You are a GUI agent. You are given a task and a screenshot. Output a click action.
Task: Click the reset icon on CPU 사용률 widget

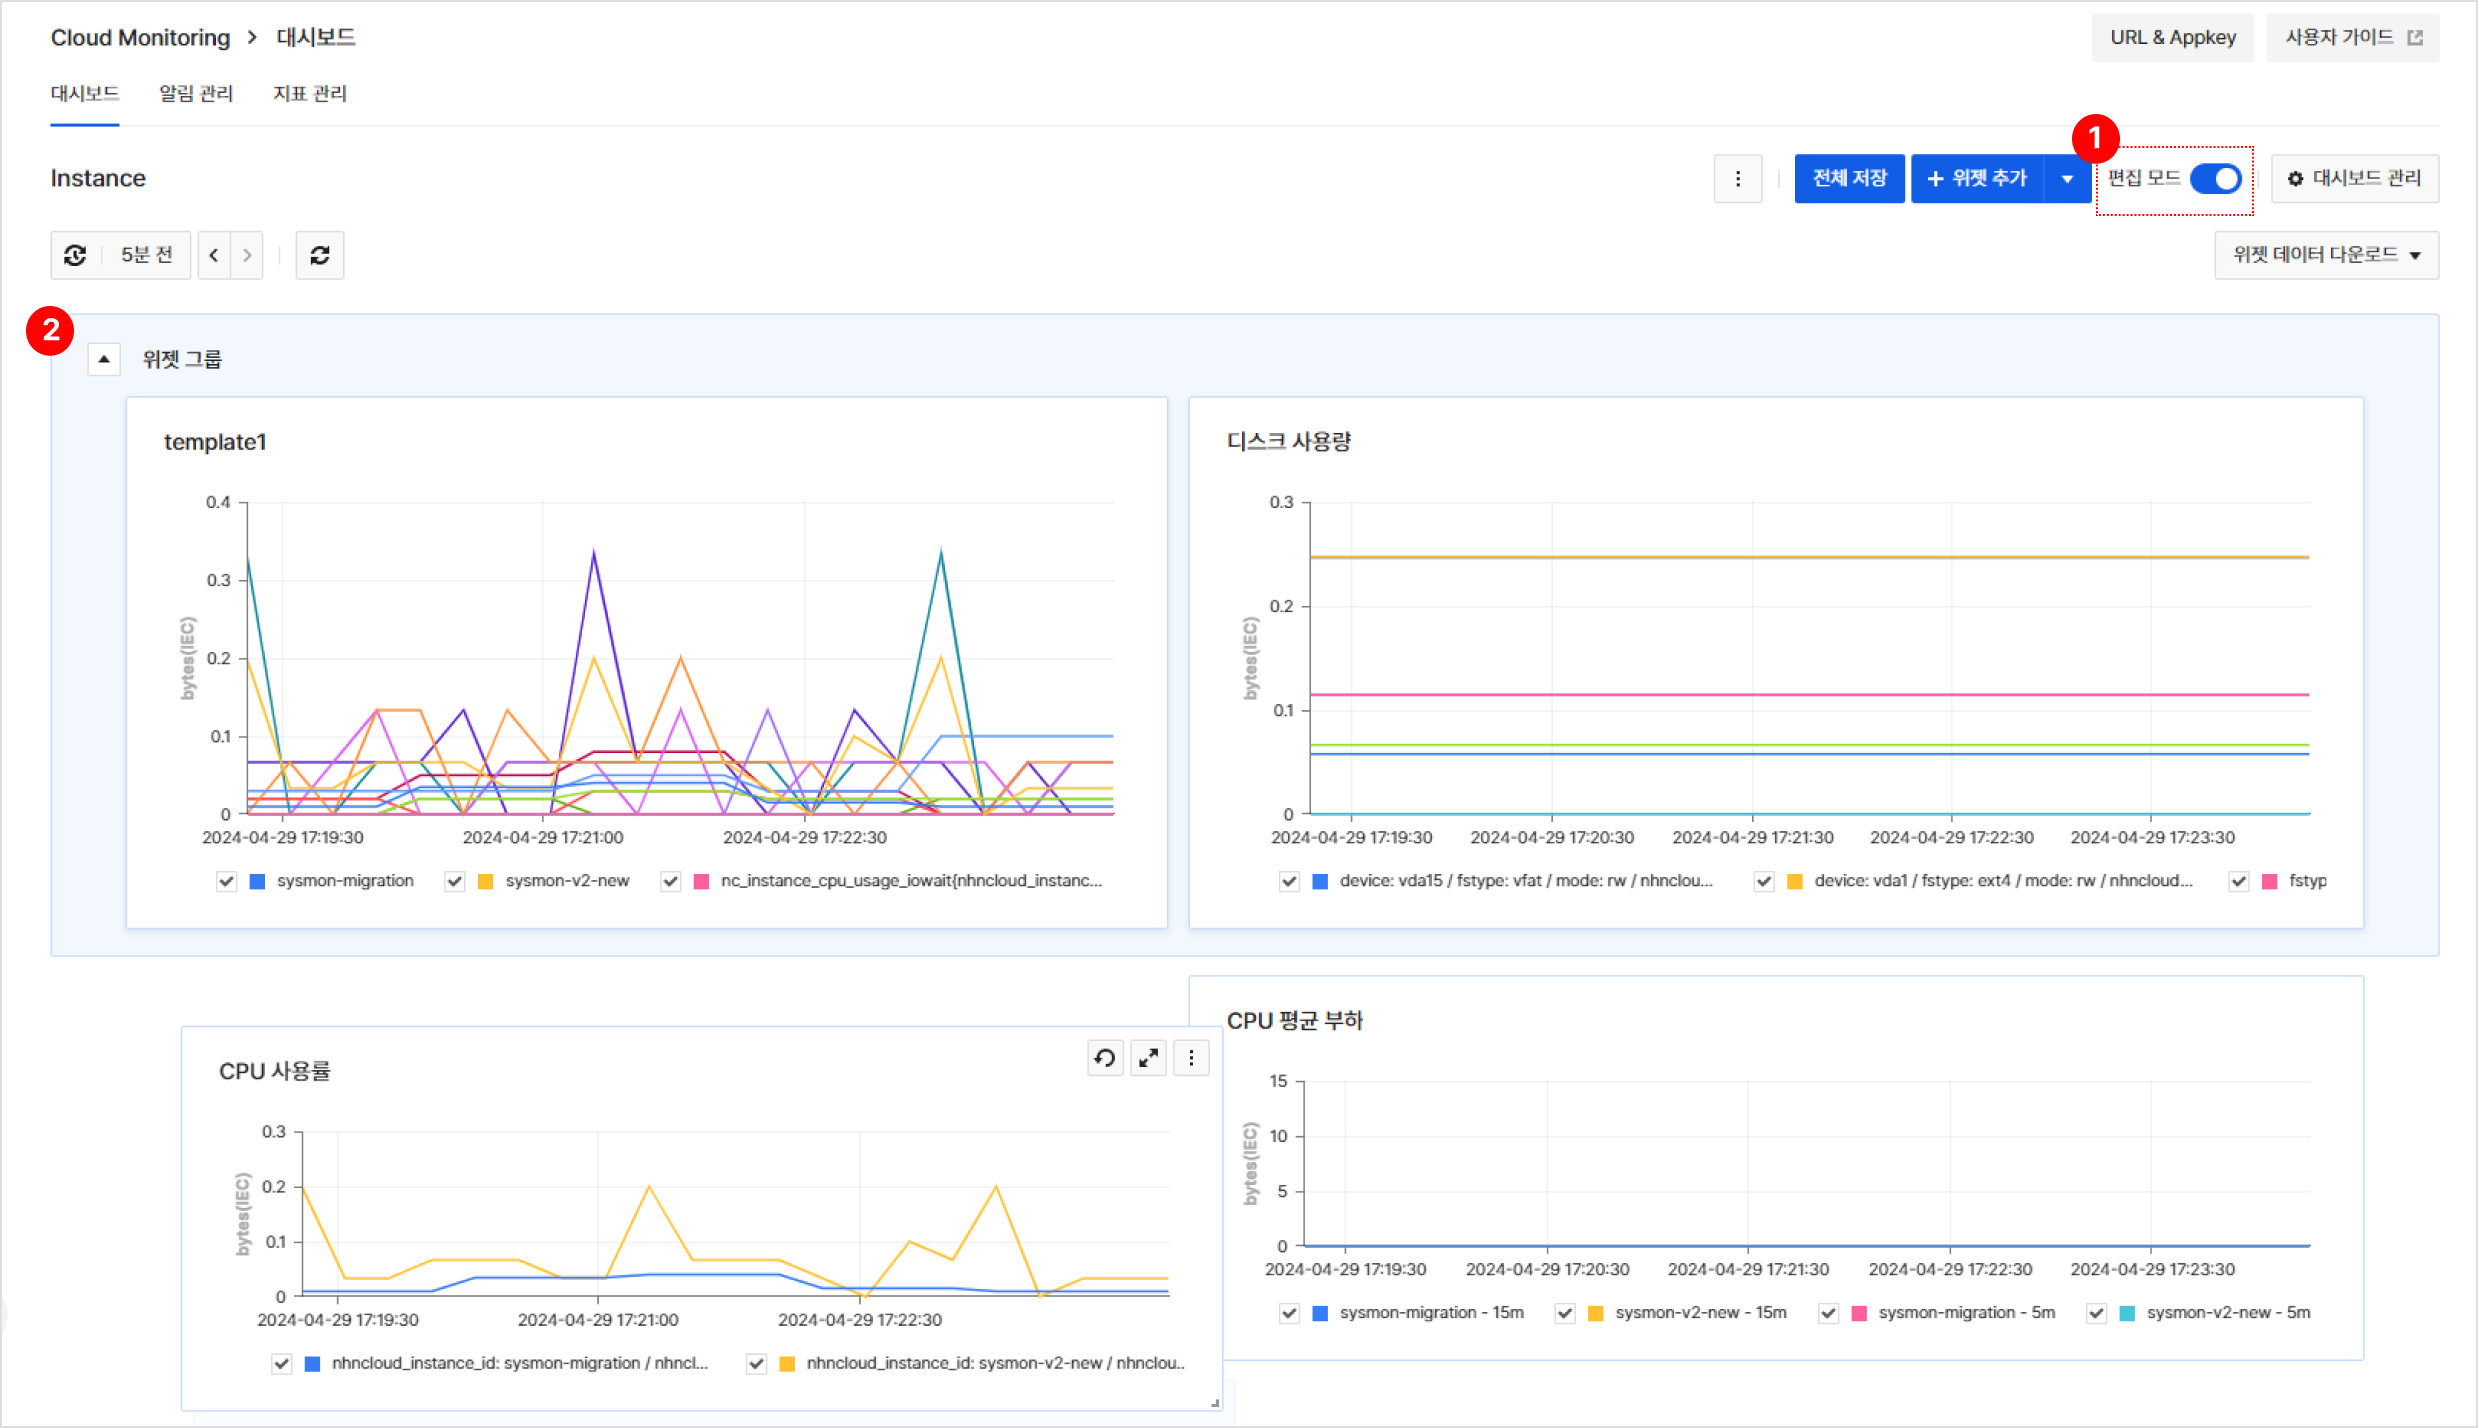(x=1105, y=1058)
